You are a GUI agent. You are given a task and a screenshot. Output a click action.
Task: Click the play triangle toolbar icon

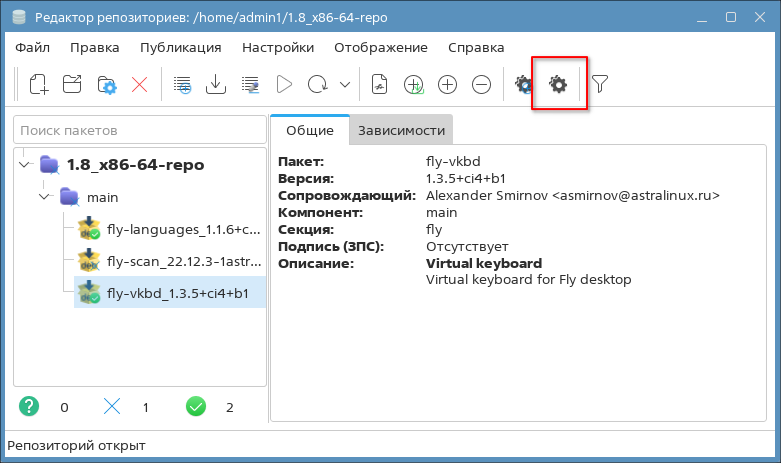tap(283, 85)
